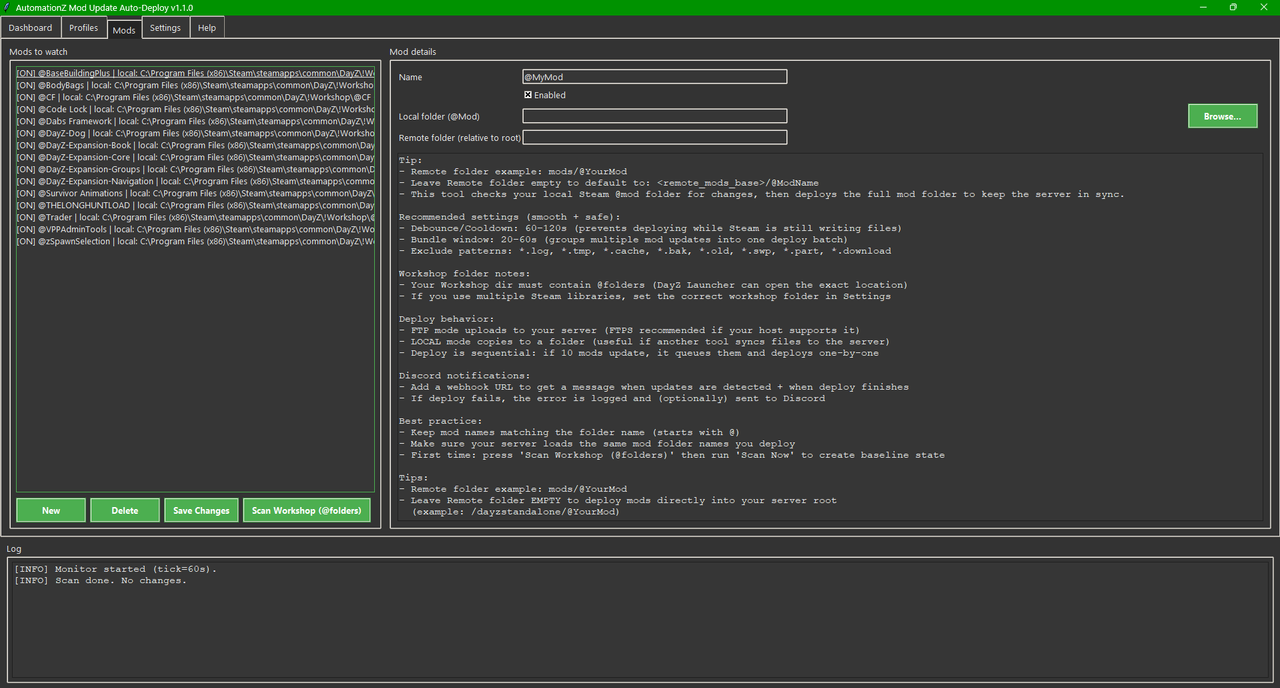Select @Survivor Animations mod row
The image size is (1280, 688).
(x=196, y=193)
